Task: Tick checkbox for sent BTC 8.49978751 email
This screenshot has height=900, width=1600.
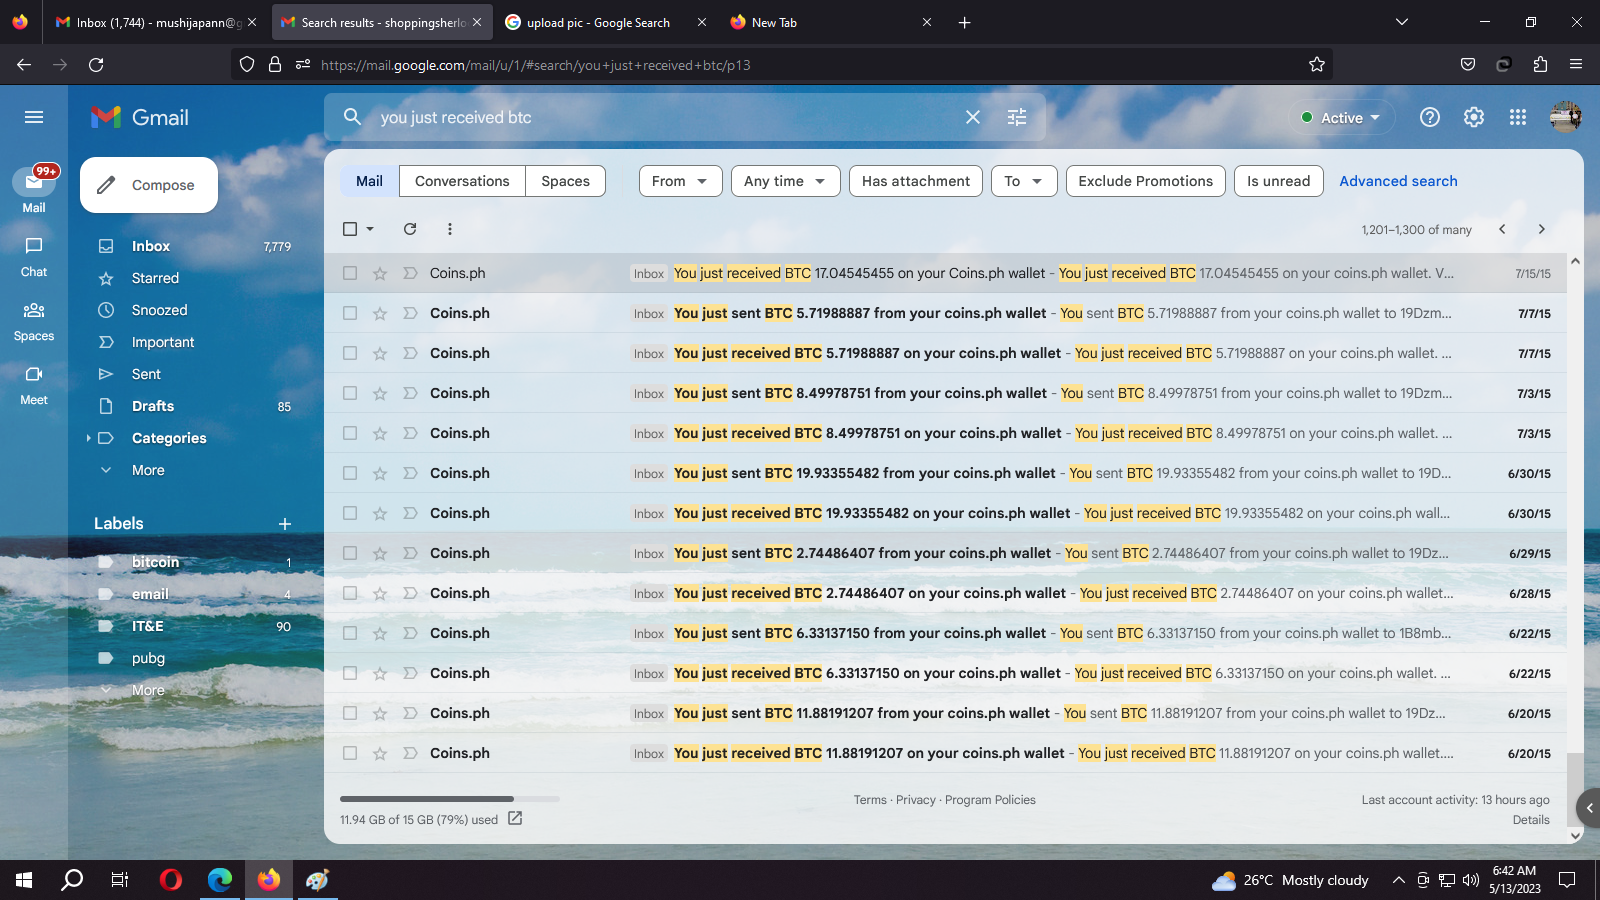Action: pos(350,393)
